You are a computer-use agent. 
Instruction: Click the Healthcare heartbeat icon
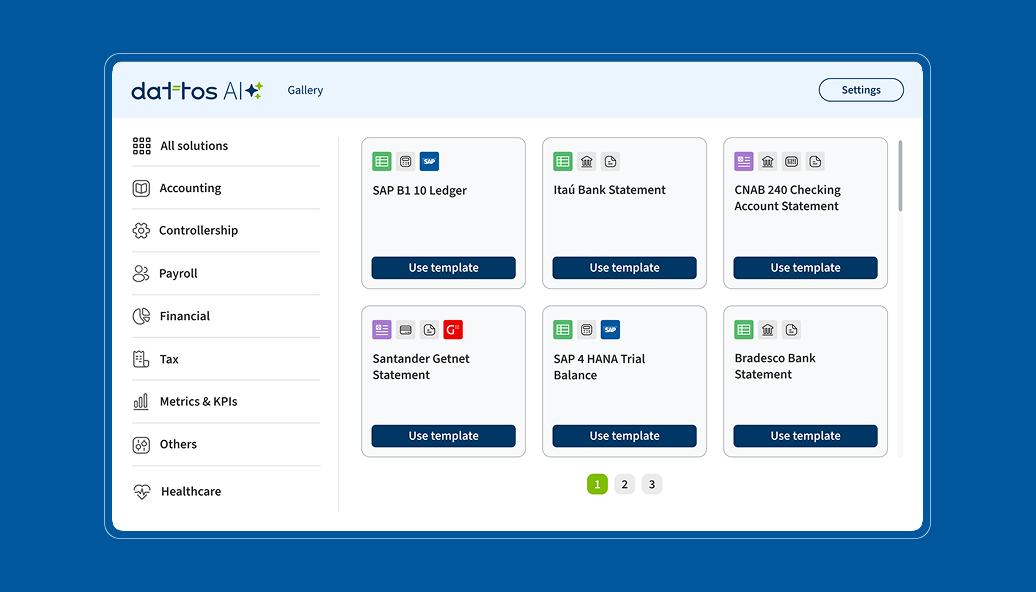141,492
